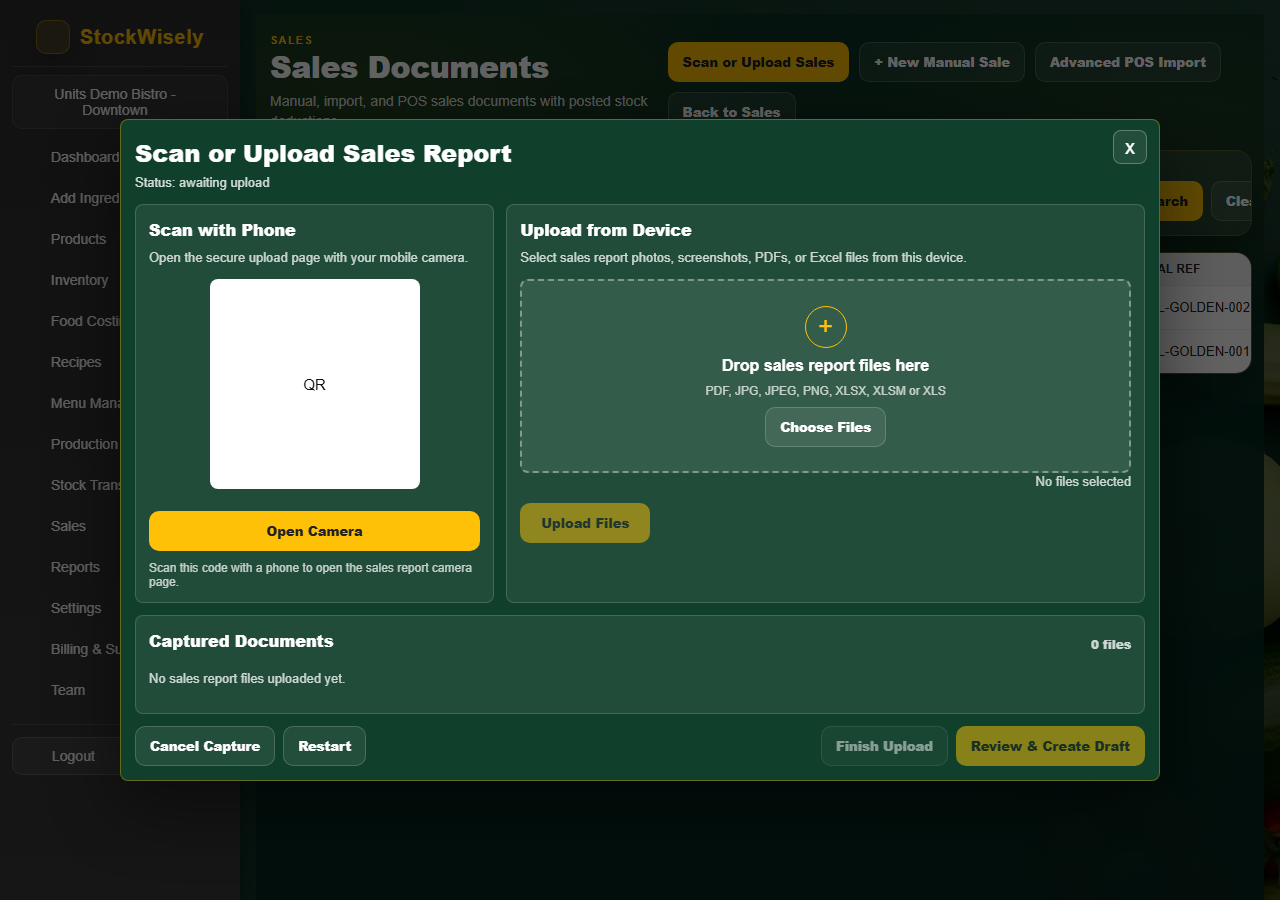Screen dimensions: 1280x900
Task: Click the StockWisely logo icon
Action: (x=53, y=37)
